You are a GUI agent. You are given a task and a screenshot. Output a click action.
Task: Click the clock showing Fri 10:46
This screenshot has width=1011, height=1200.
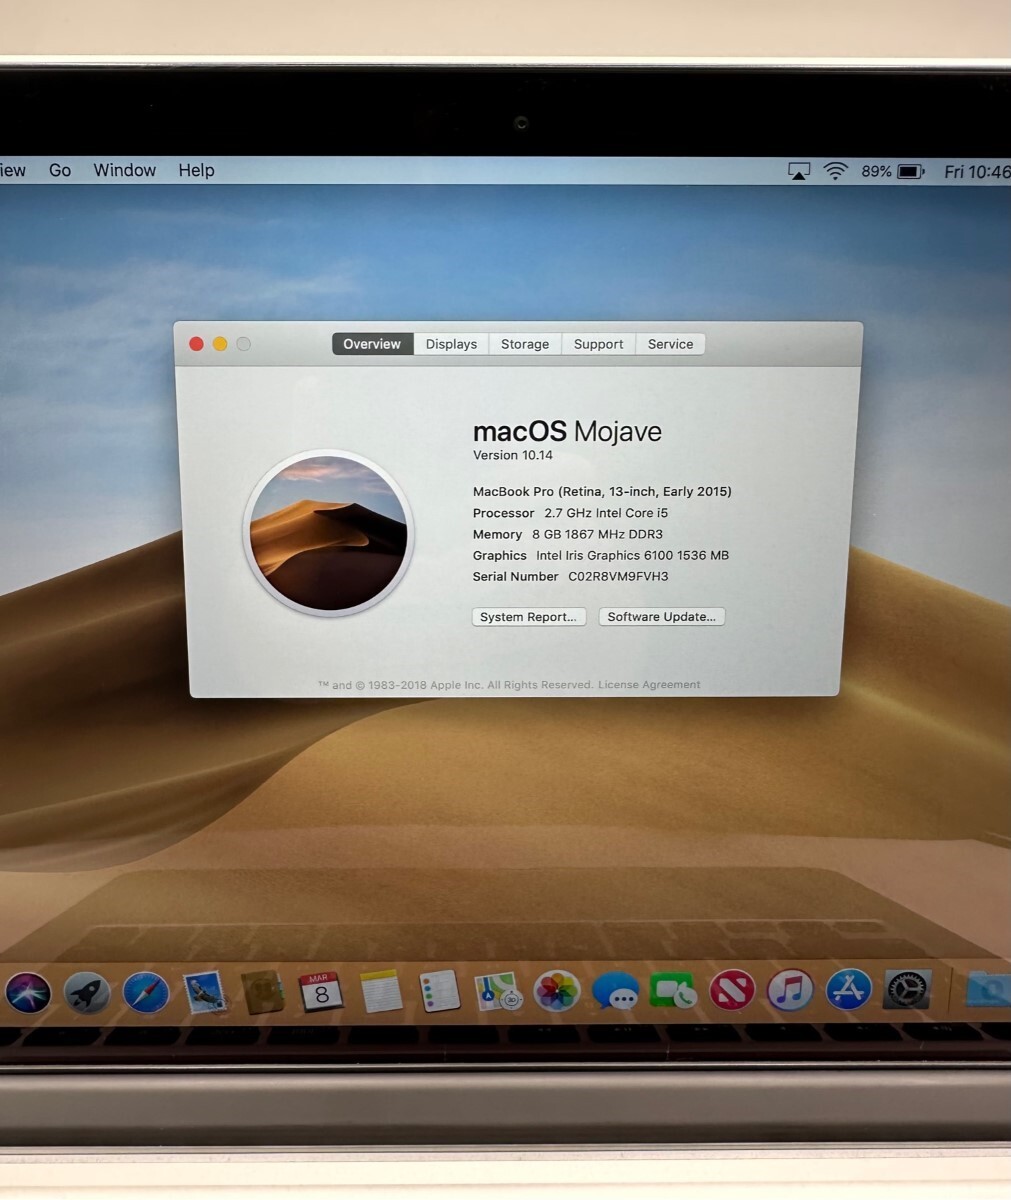(977, 172)
